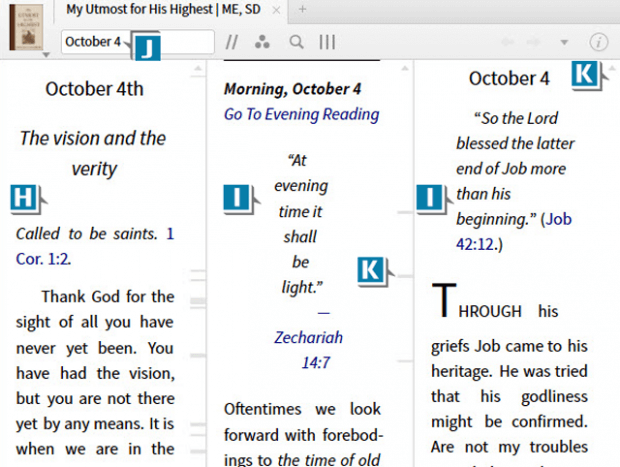This screenshot has height=467, width=620.
Task: Go forward with the right arrow
Action: tap(534, 42)
